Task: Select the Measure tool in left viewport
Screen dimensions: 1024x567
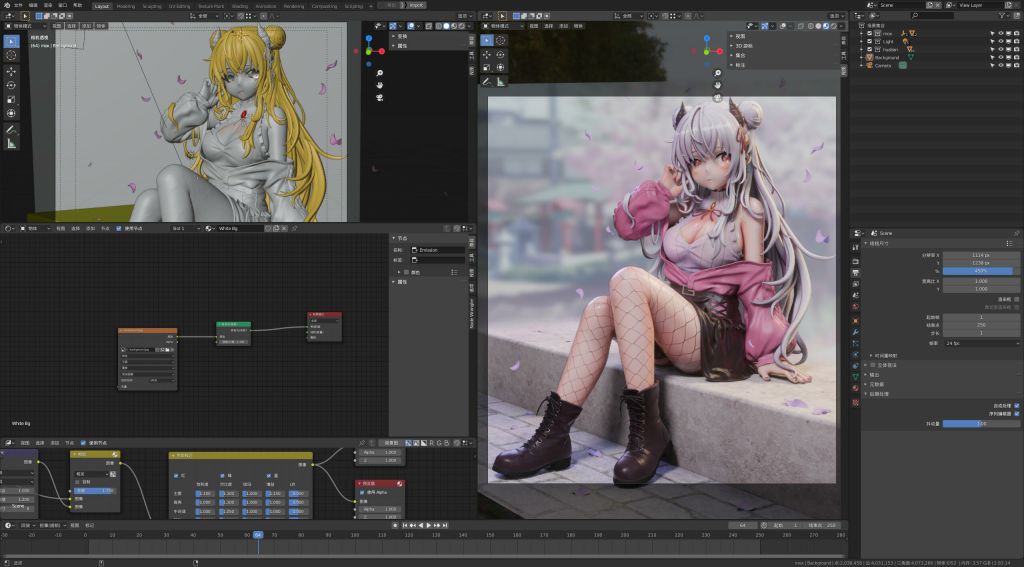Action: click(x=11, y=144)
